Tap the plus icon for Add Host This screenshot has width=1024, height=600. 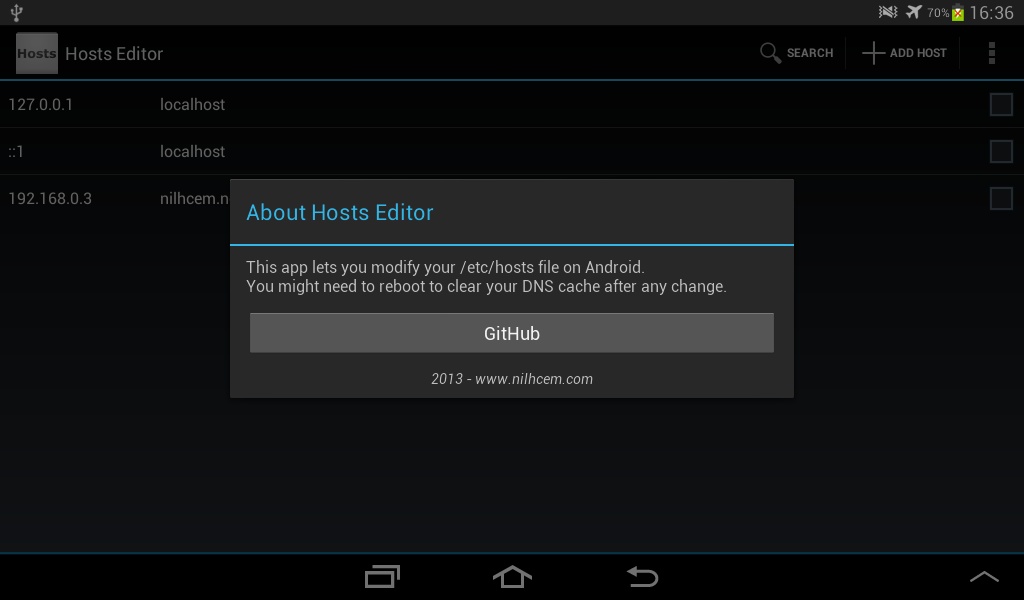coord(873,53)
